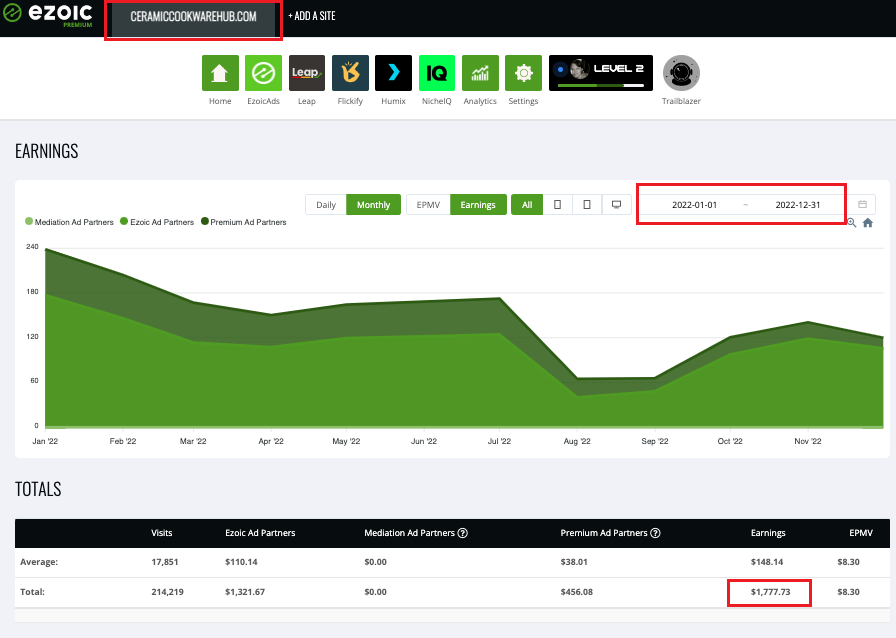This screenshot has height=638, width=896.
Task: Toggle the Ezoic Ad Partners legend series
Action: pos(157,222)
